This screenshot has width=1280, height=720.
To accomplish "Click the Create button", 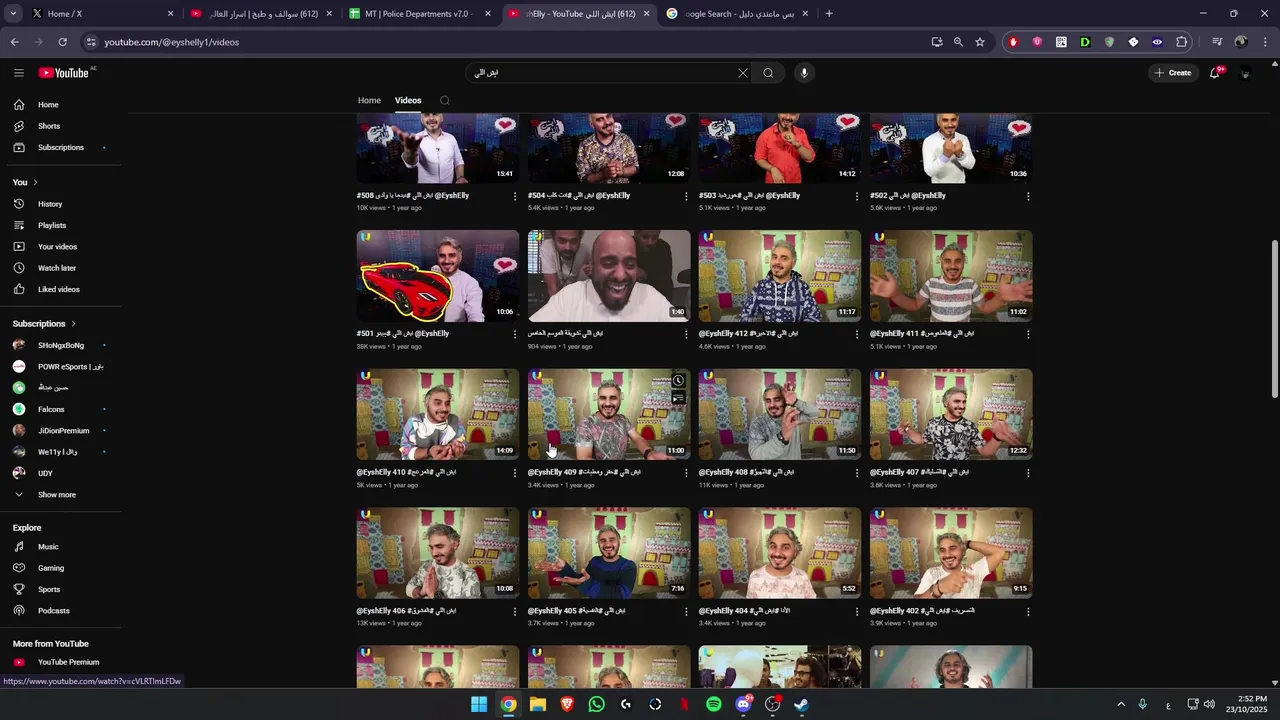I will point(1173,73).
